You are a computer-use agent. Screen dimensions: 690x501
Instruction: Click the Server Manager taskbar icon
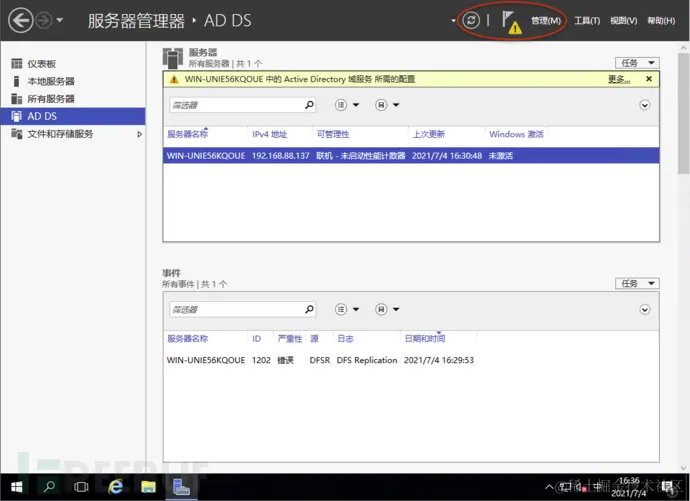pos(181,487)
